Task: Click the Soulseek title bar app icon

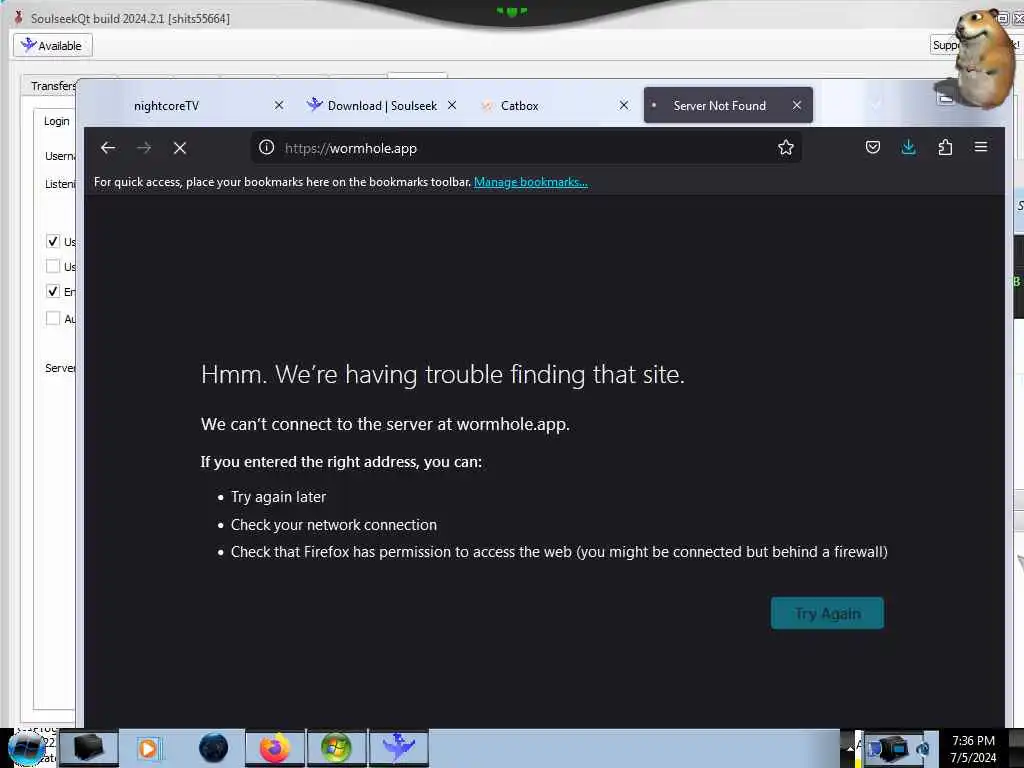Action: tap(18, 18)
